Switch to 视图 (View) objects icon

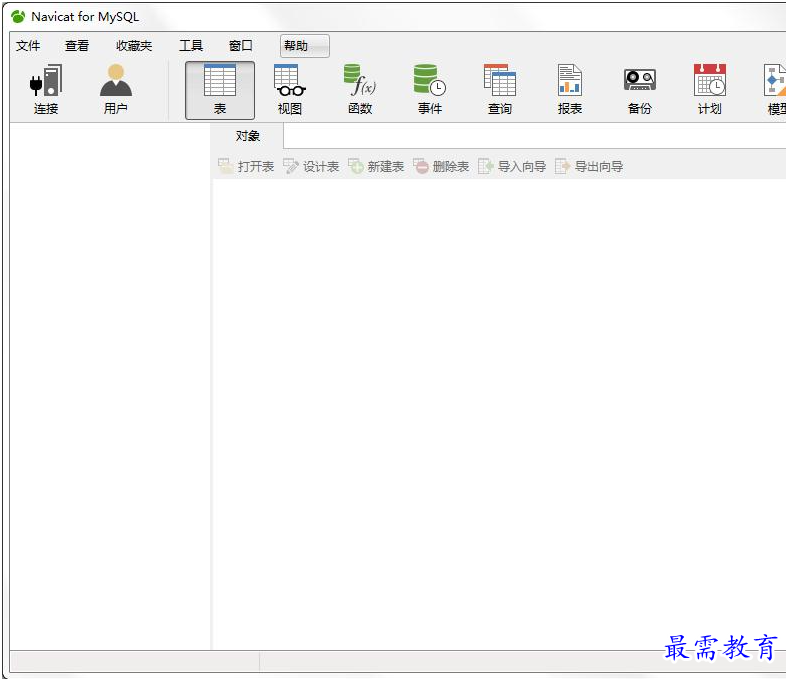pyautogui.click(x=290, y=80)
